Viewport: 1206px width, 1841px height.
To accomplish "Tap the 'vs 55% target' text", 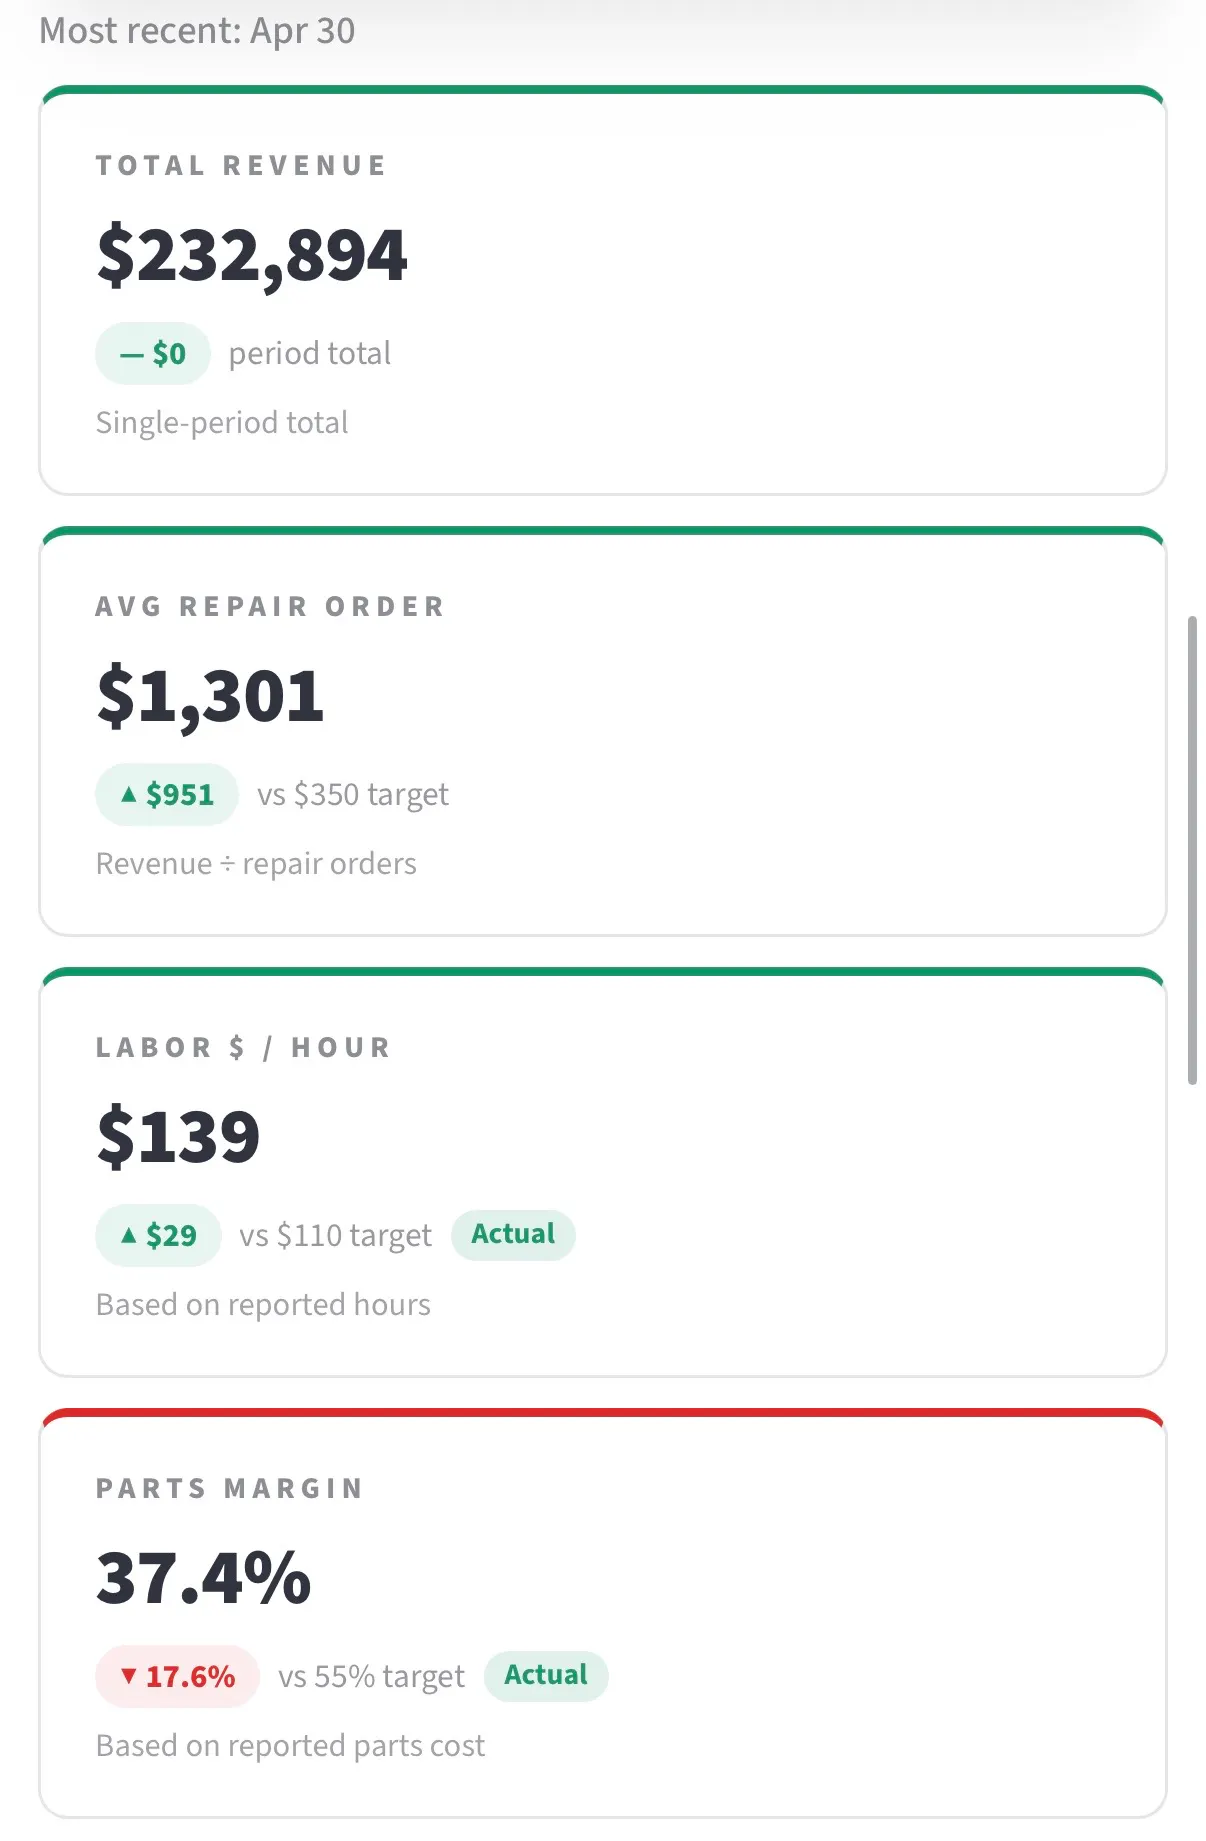I will tap(372, 1677).
